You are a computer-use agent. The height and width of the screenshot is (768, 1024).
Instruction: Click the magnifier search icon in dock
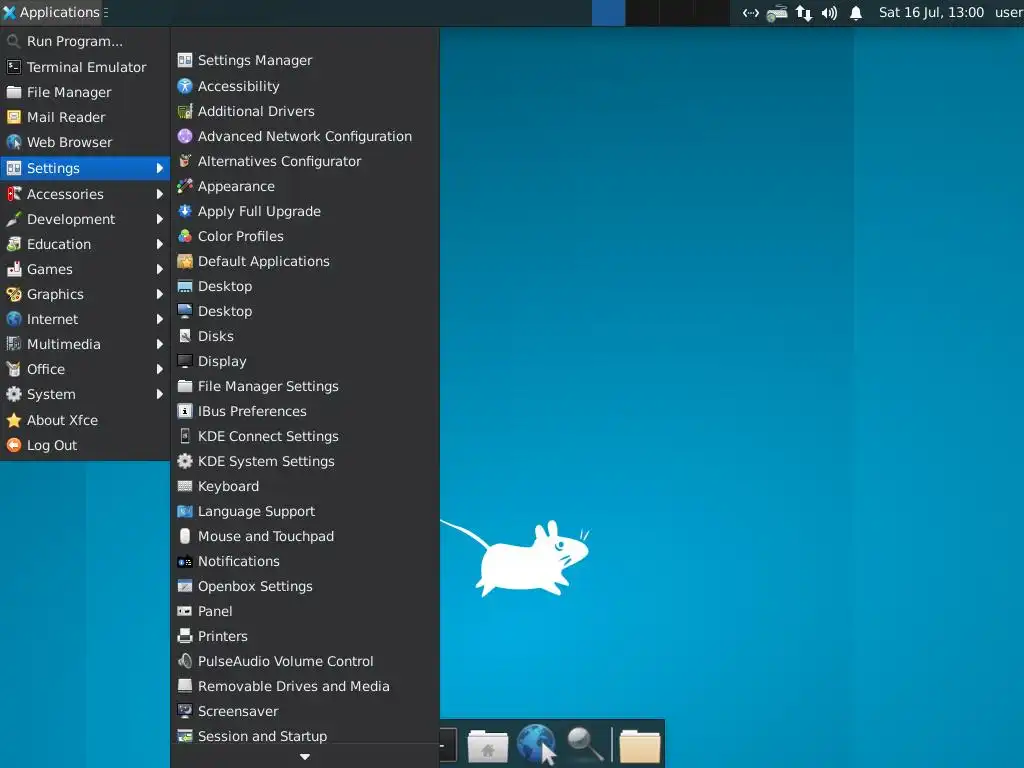point(584,744)
